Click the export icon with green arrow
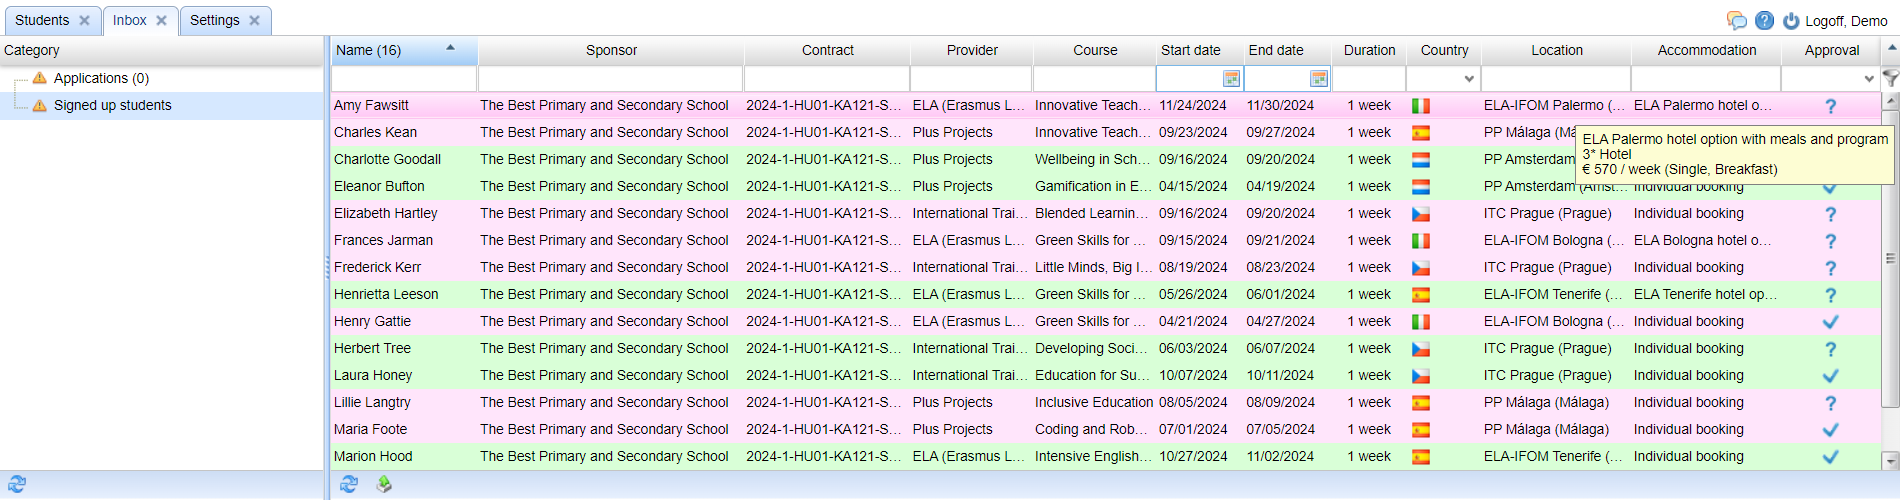This screenshot has width=1900, height=500. tap(384, 484)
